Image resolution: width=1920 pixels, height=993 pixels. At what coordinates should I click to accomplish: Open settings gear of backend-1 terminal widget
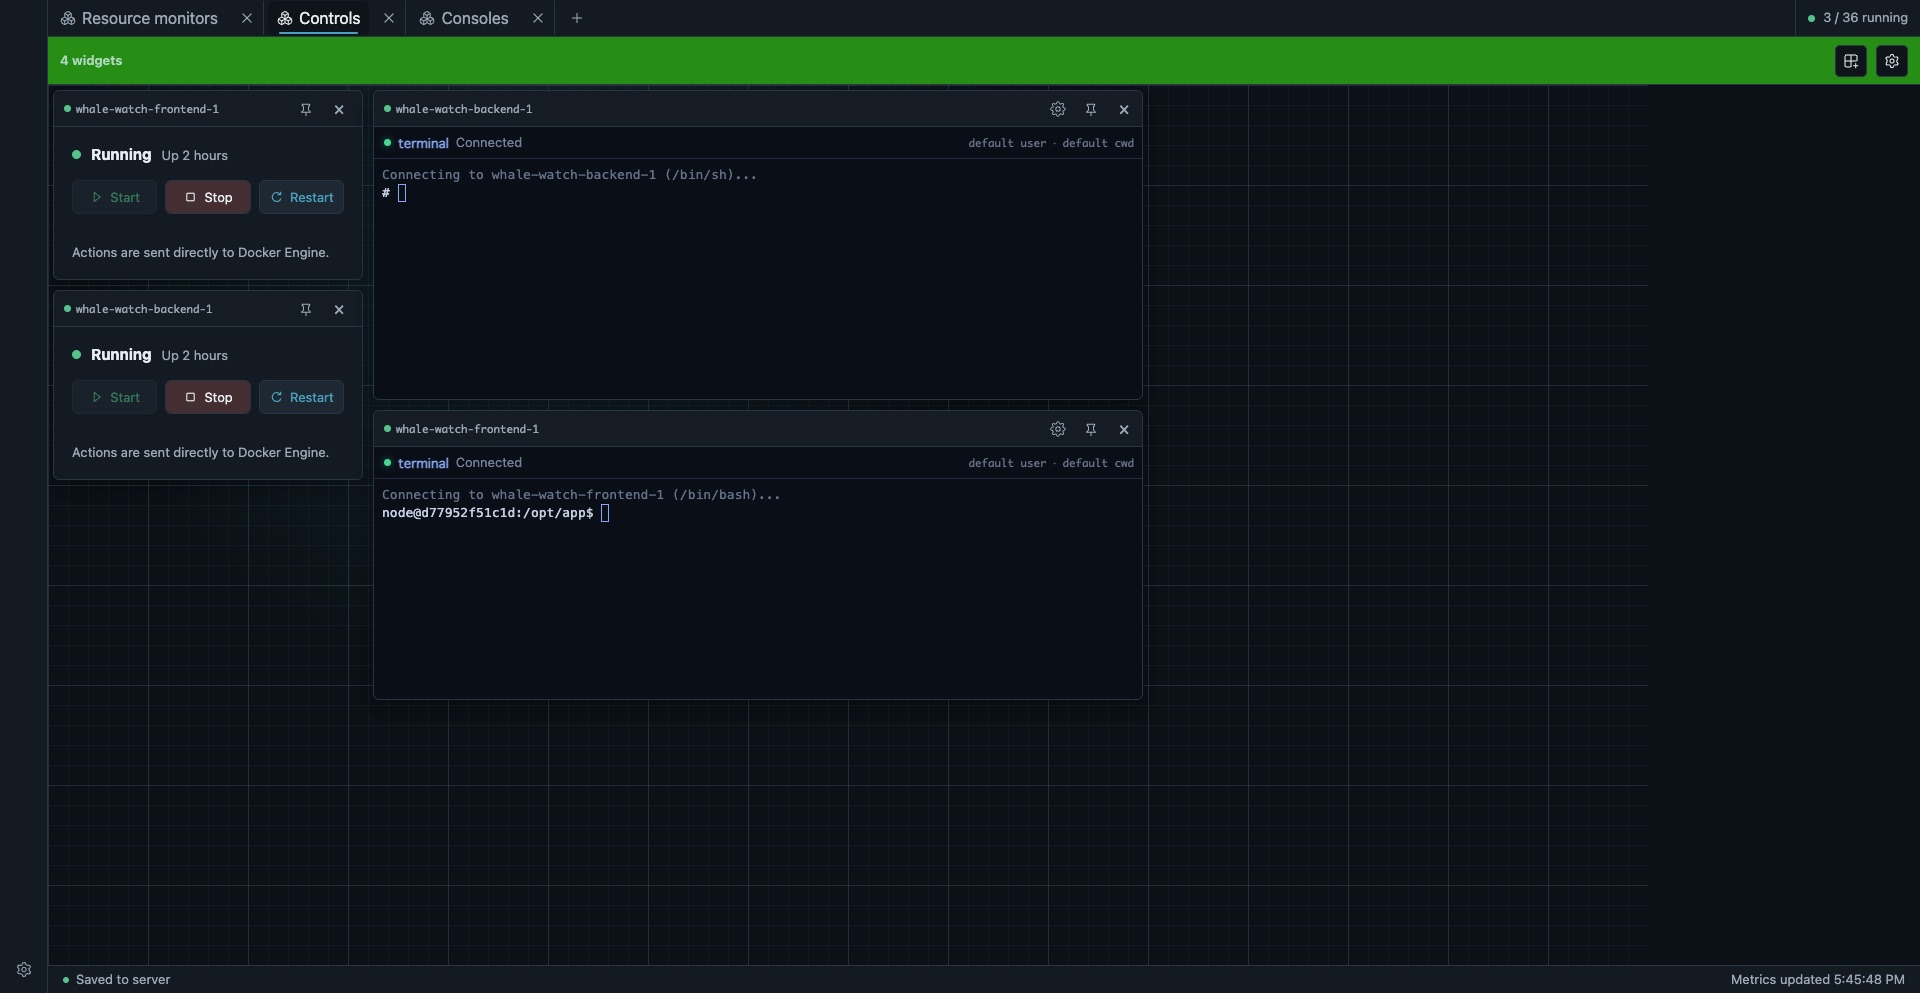[1058, 109]
